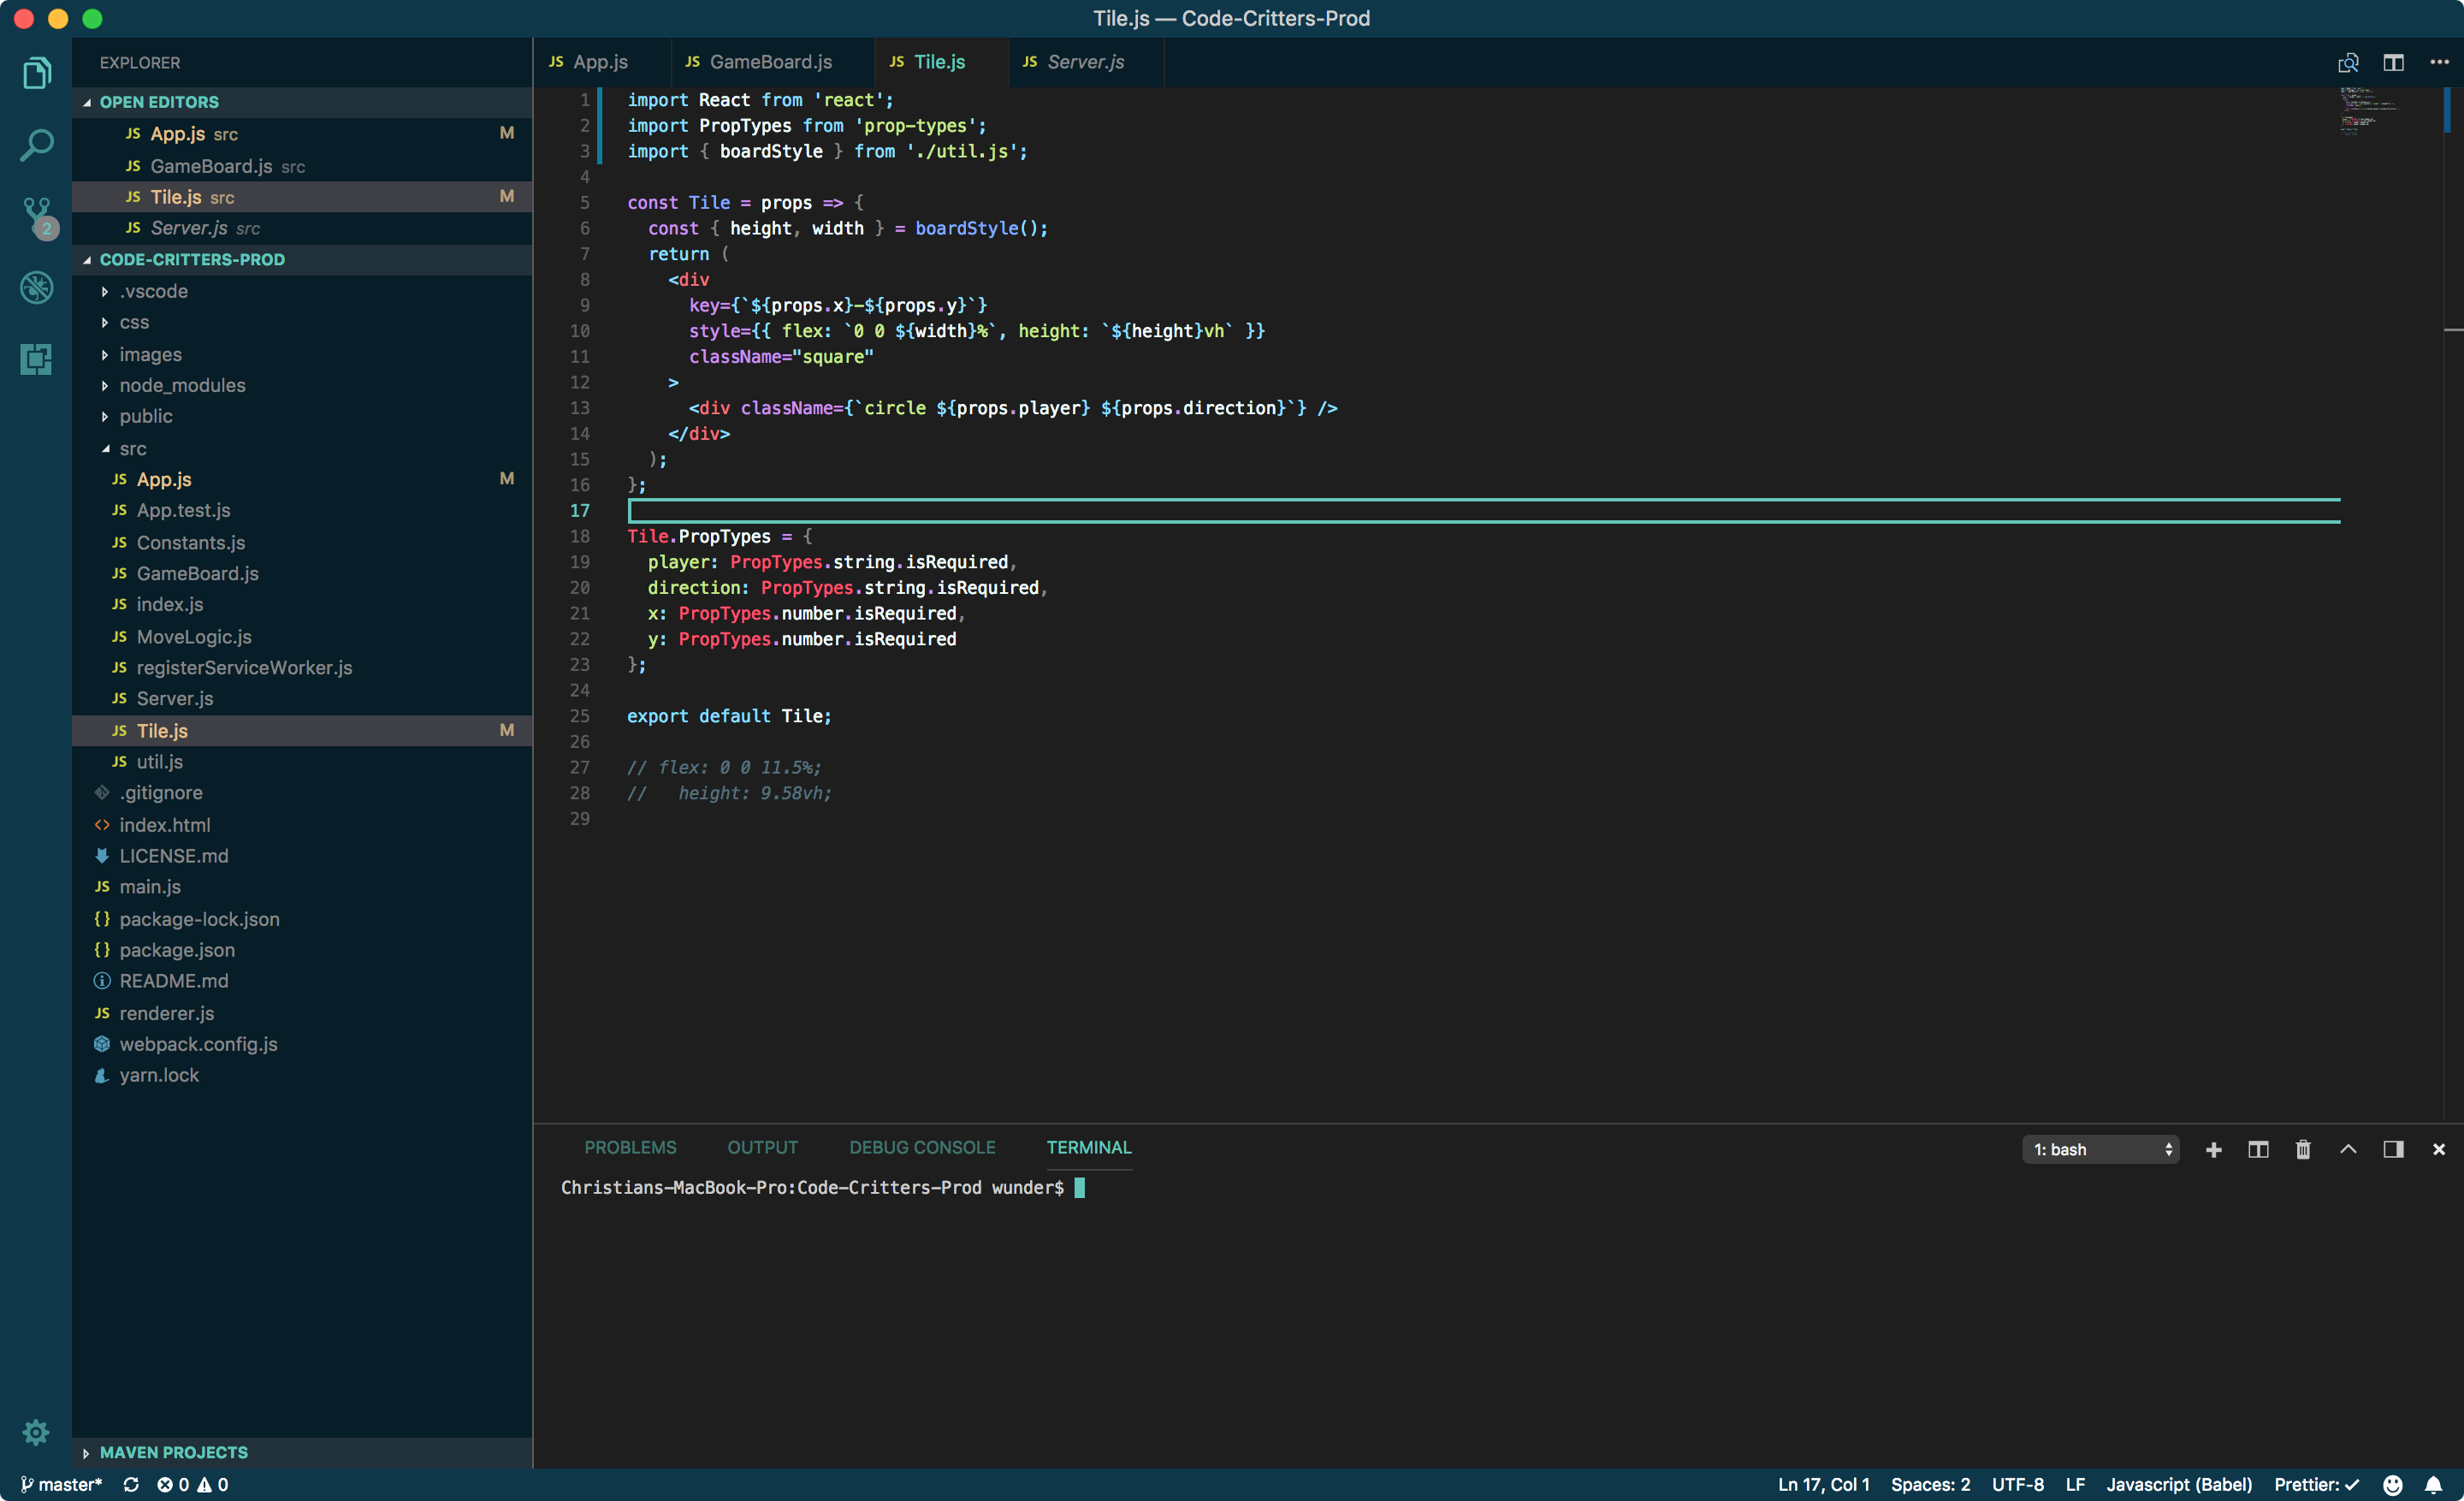Split the editor with the toolbar icon

coord(2393,62)
